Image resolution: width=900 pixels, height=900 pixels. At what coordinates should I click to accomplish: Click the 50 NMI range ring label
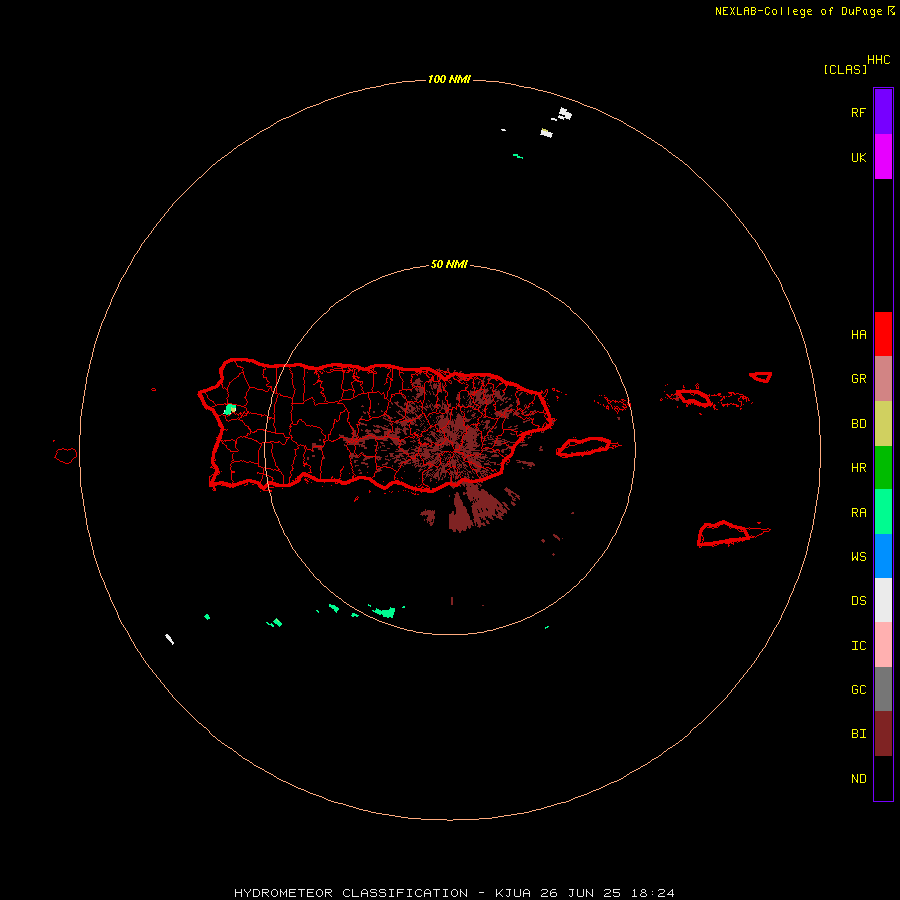449,264
